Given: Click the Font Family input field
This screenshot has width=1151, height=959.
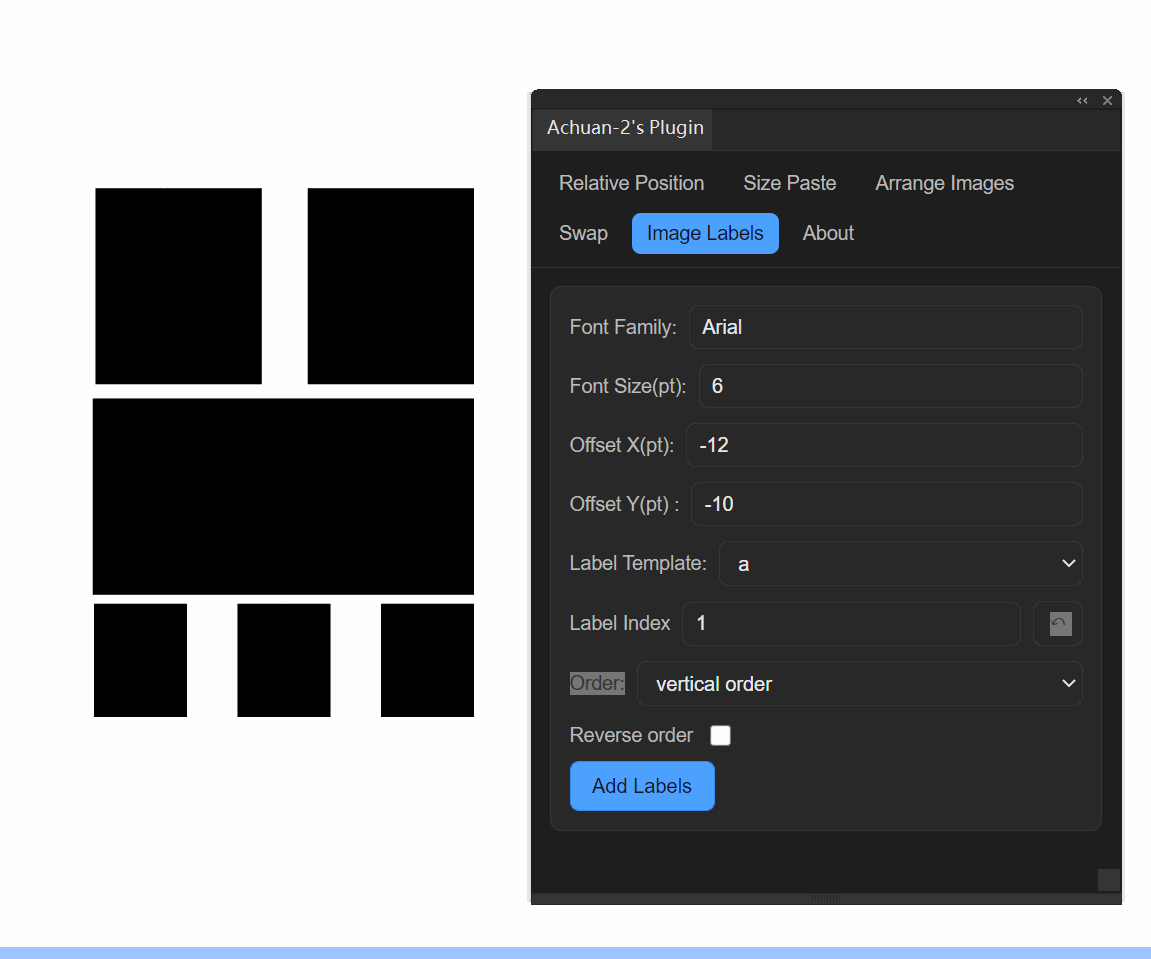Looking at the screenshot, I should (x=885, y=327).
